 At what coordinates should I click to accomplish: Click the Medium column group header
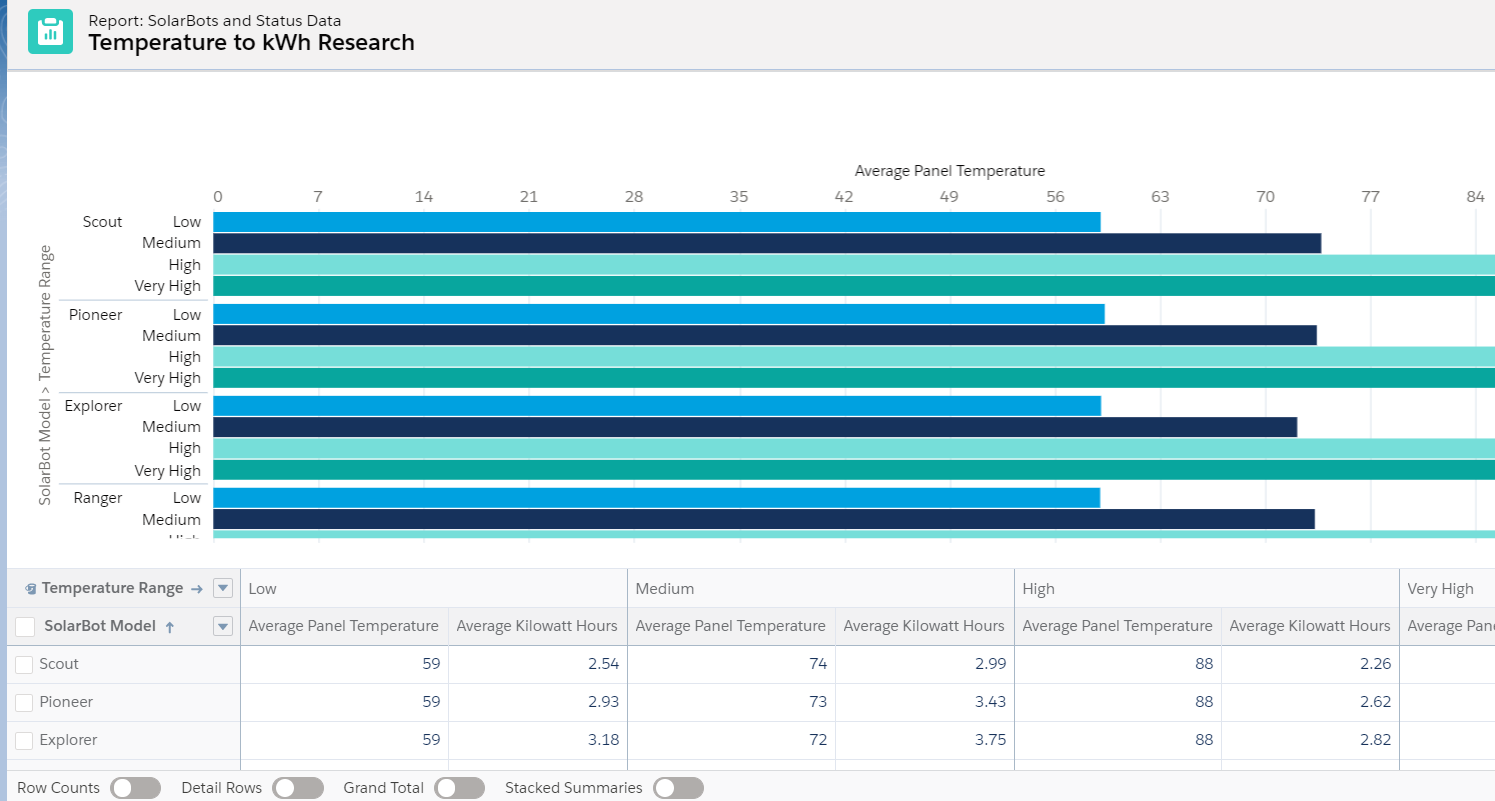[x=665, y=589]
